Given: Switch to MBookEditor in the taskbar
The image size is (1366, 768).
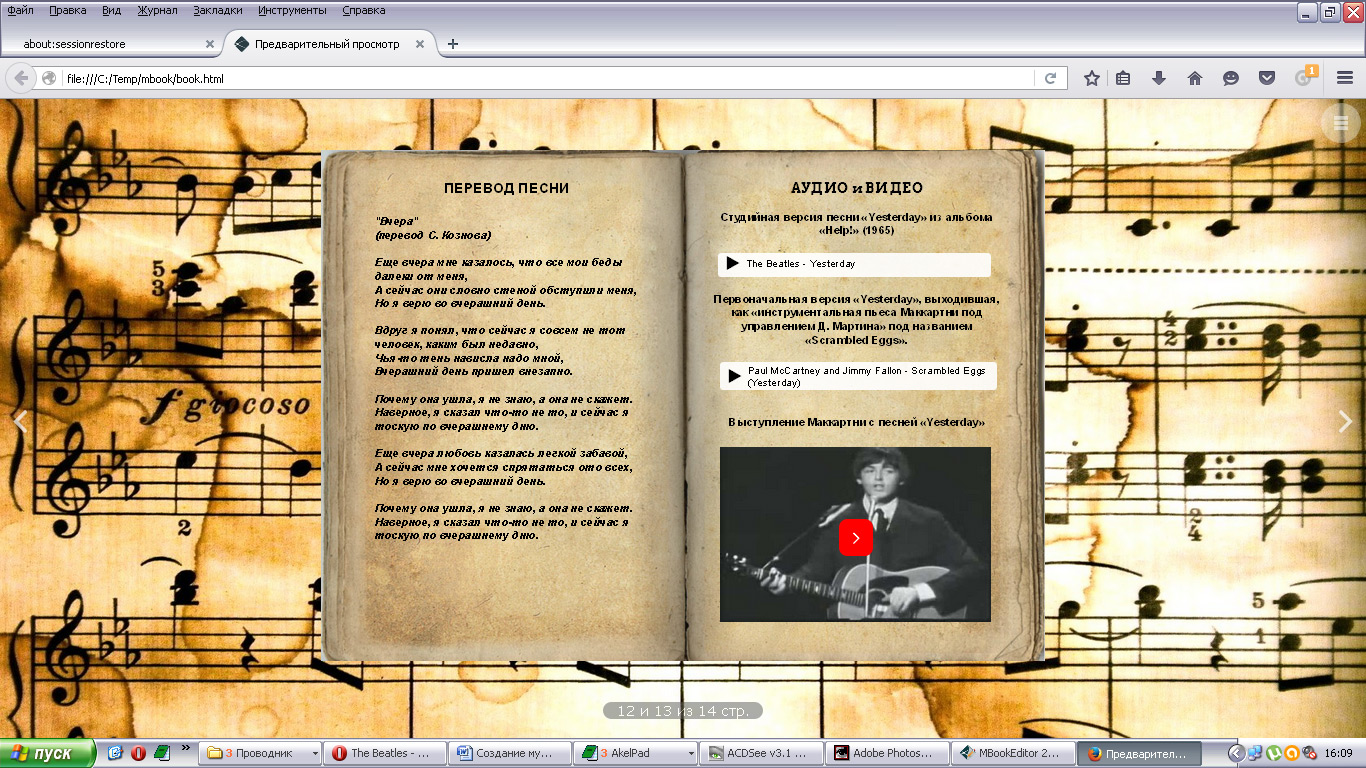Looking at the screenshot, I should coord(1011,753).
